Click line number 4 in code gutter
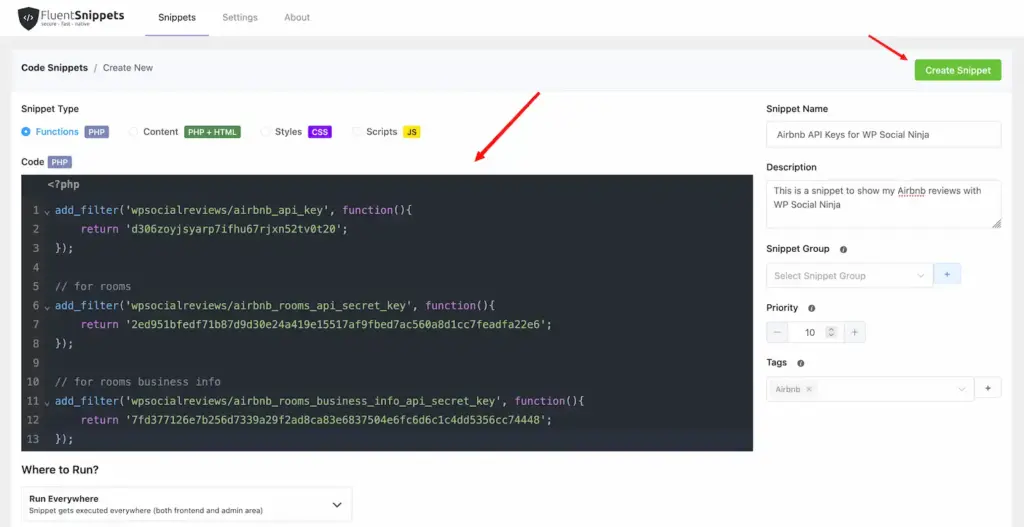 point(36,267)
